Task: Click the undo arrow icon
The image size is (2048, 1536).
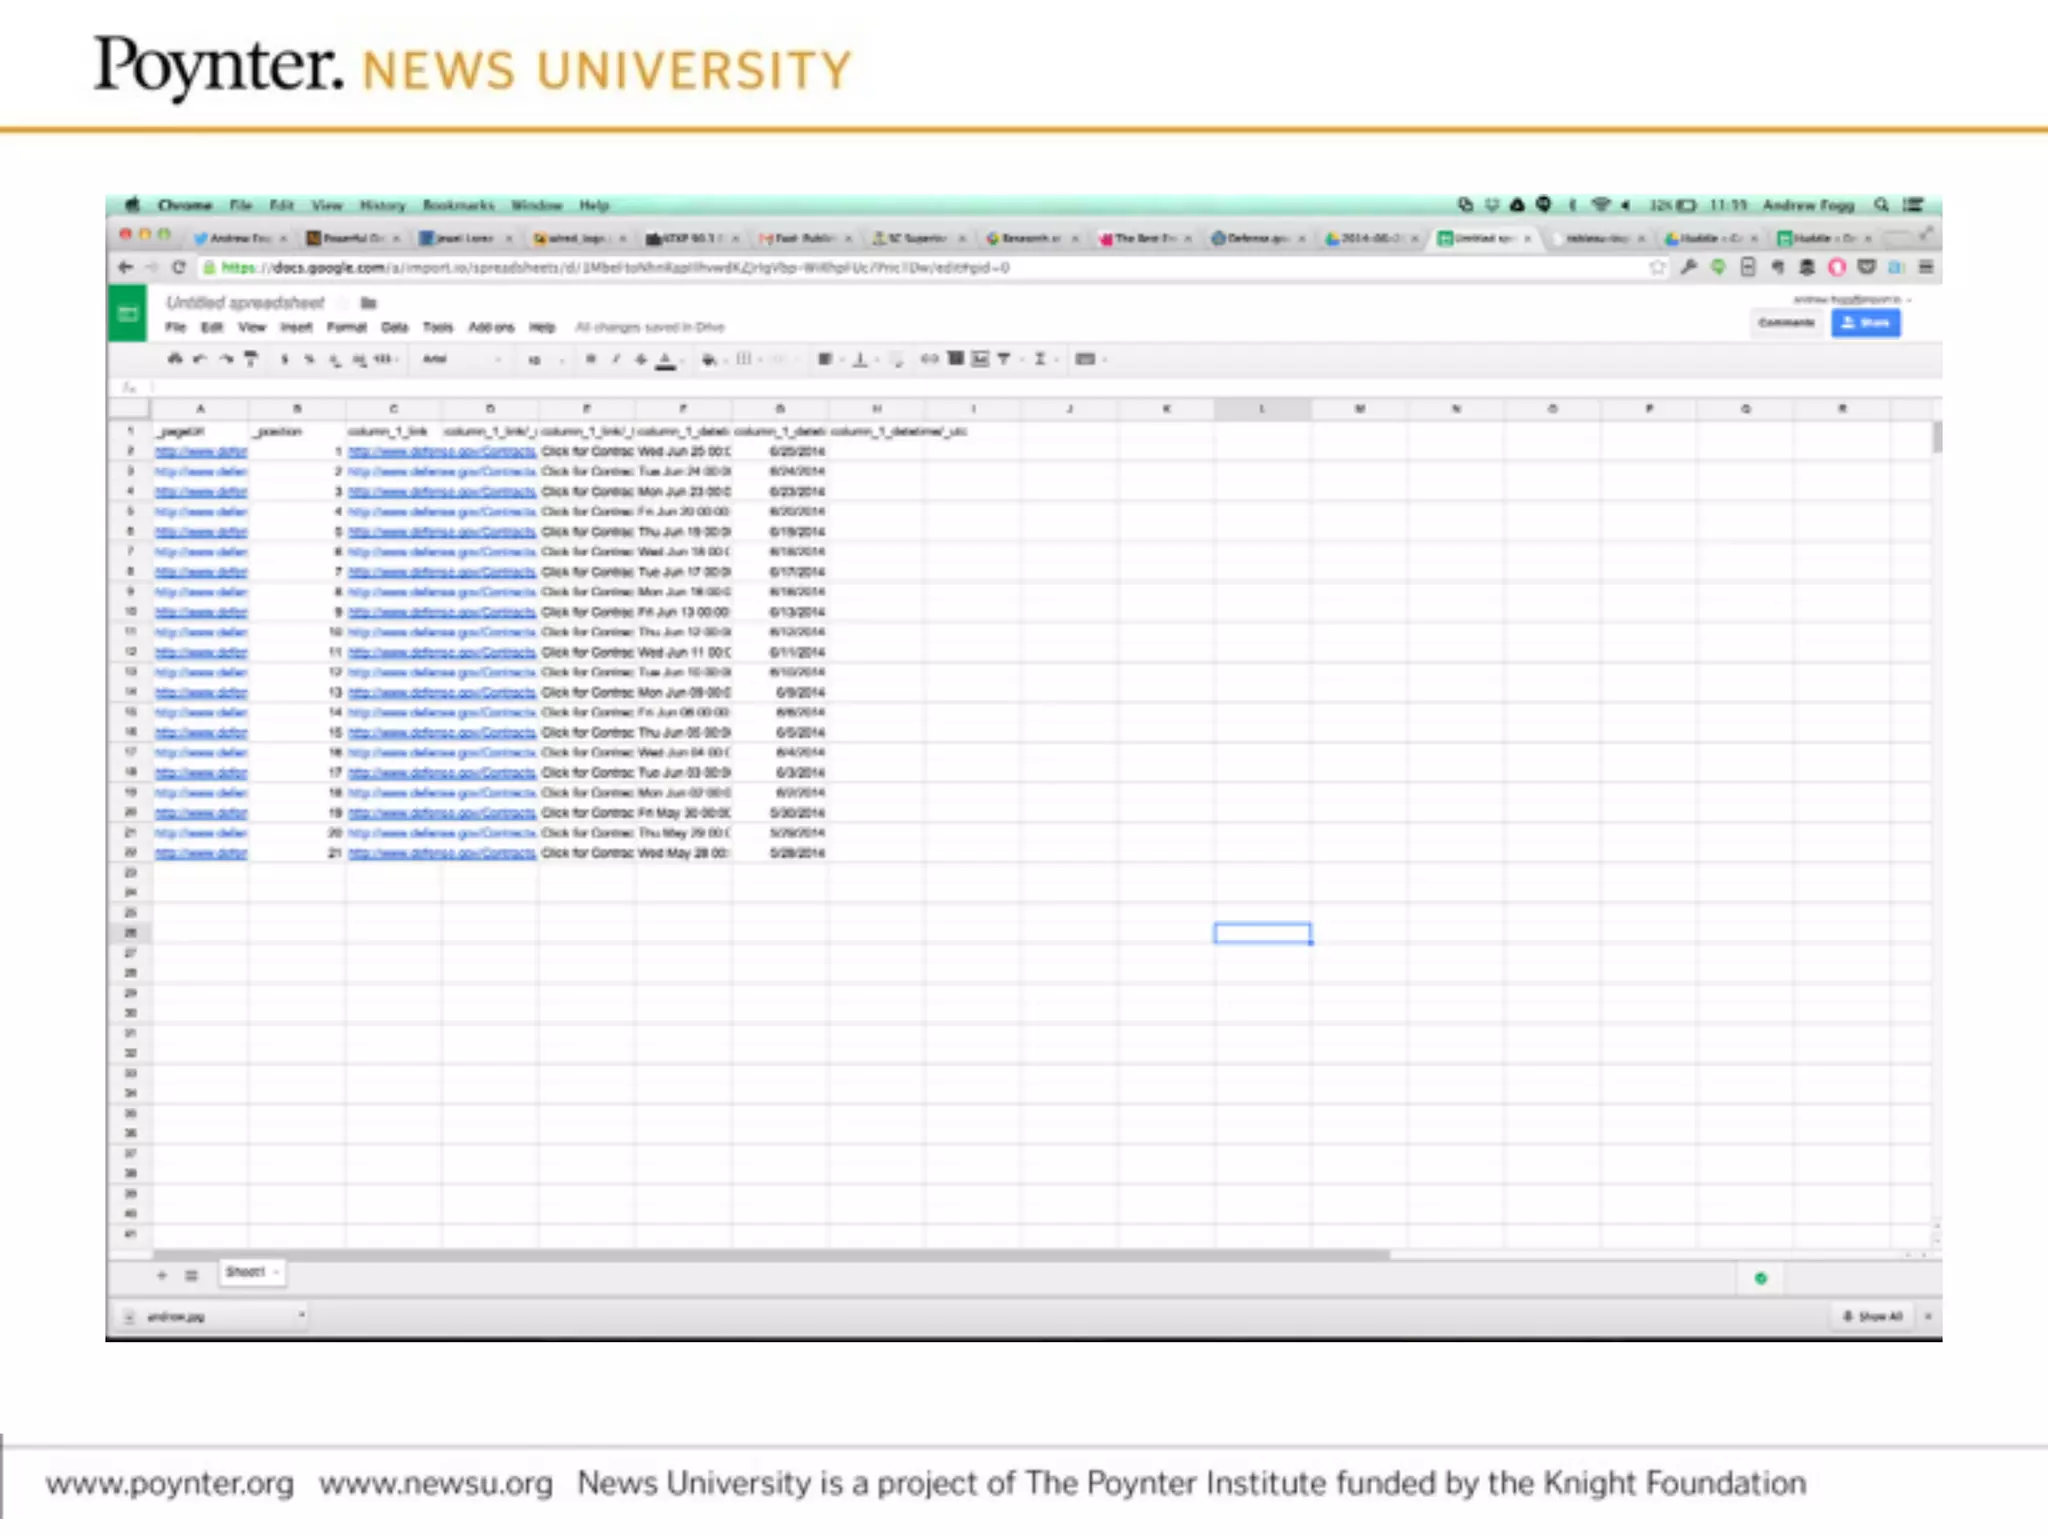Action: [x=200, y=359]
